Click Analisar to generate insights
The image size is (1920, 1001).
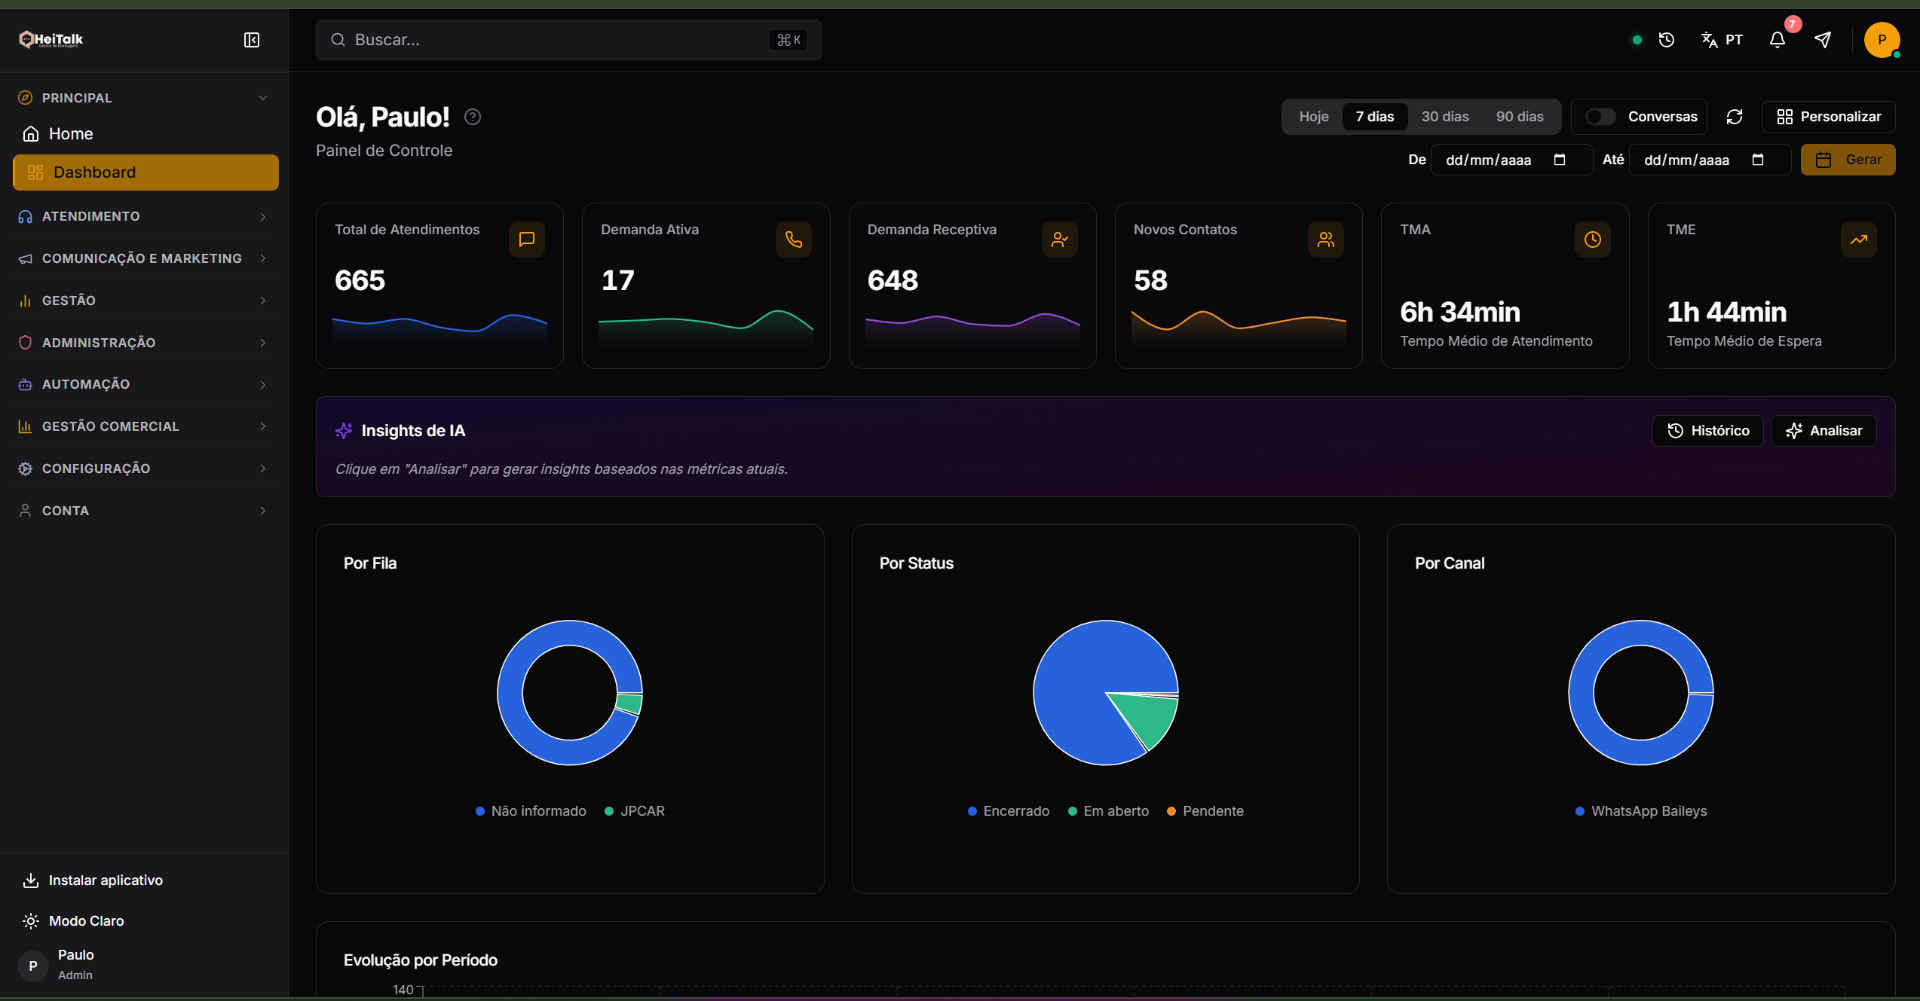point(1824,431)
